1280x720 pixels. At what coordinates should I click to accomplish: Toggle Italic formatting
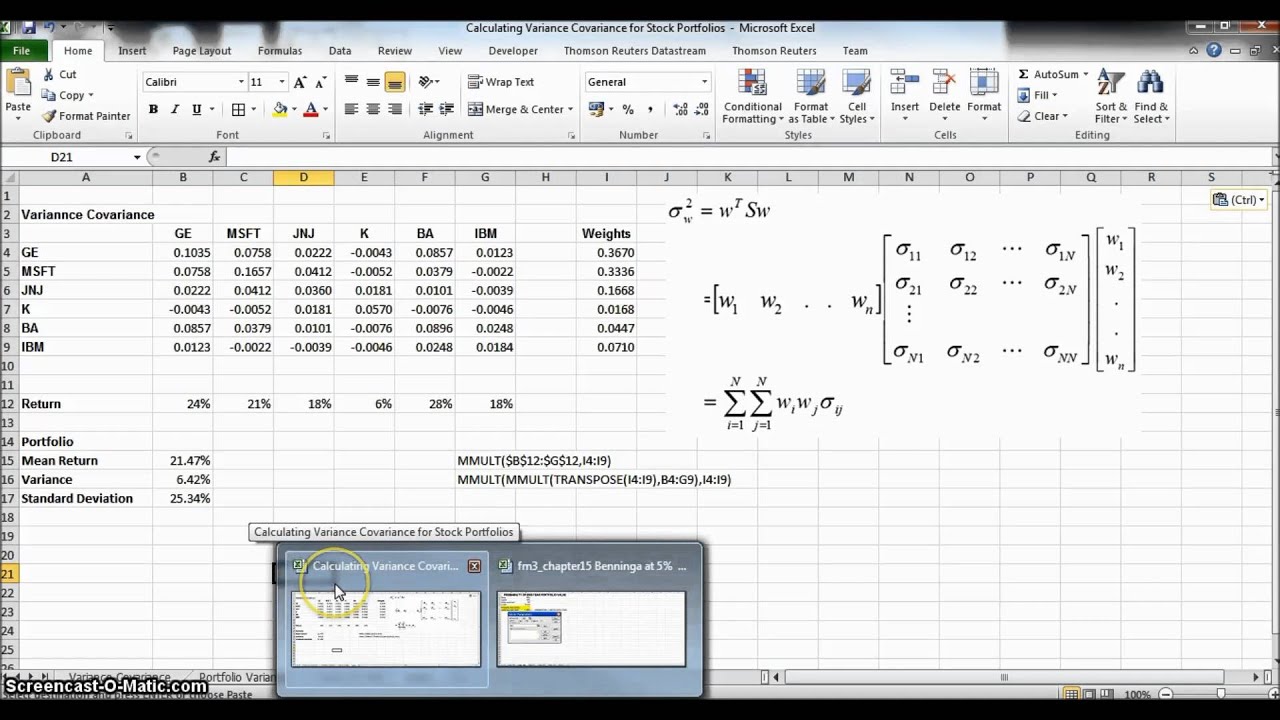pyautogui.click(x=175, y=110)
